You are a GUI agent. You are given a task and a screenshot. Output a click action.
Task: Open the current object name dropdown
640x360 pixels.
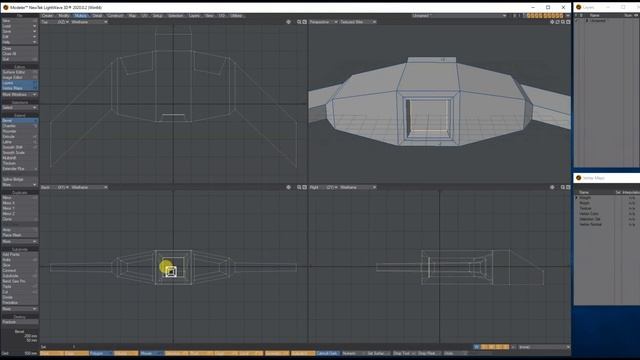point(459,16)
